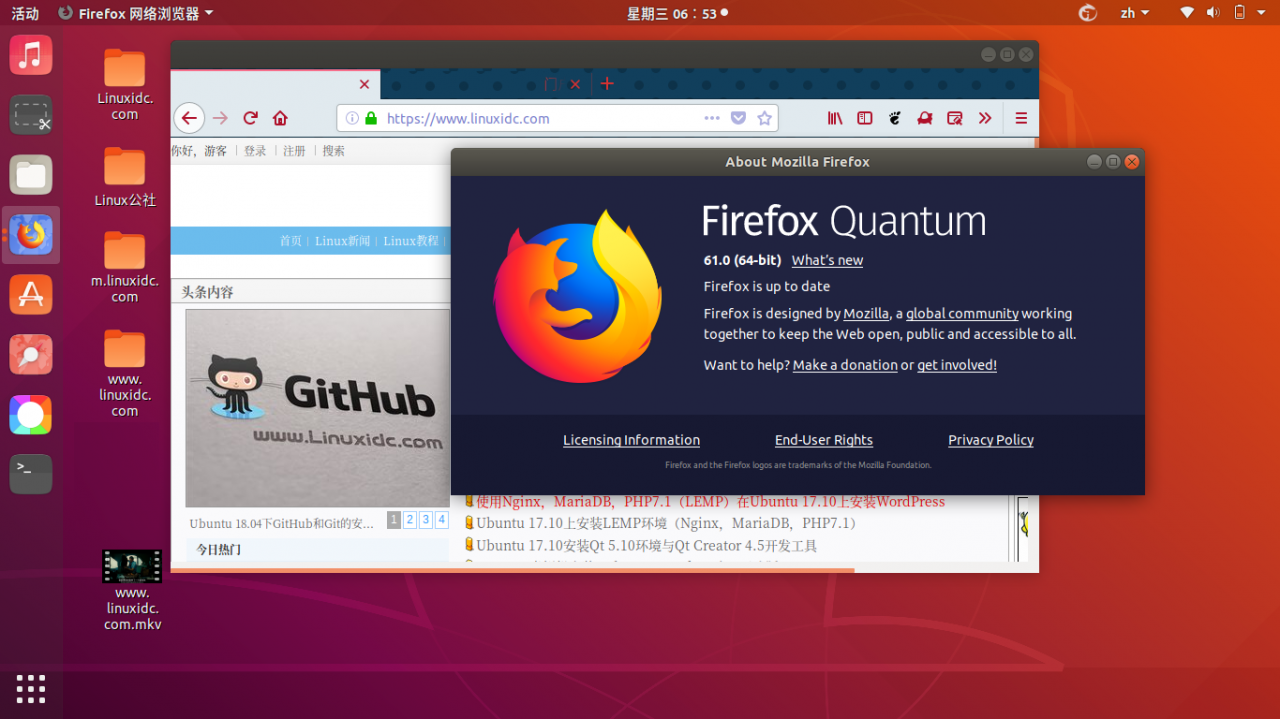Open the Firefox 网络浏览器 app menu

135,13
